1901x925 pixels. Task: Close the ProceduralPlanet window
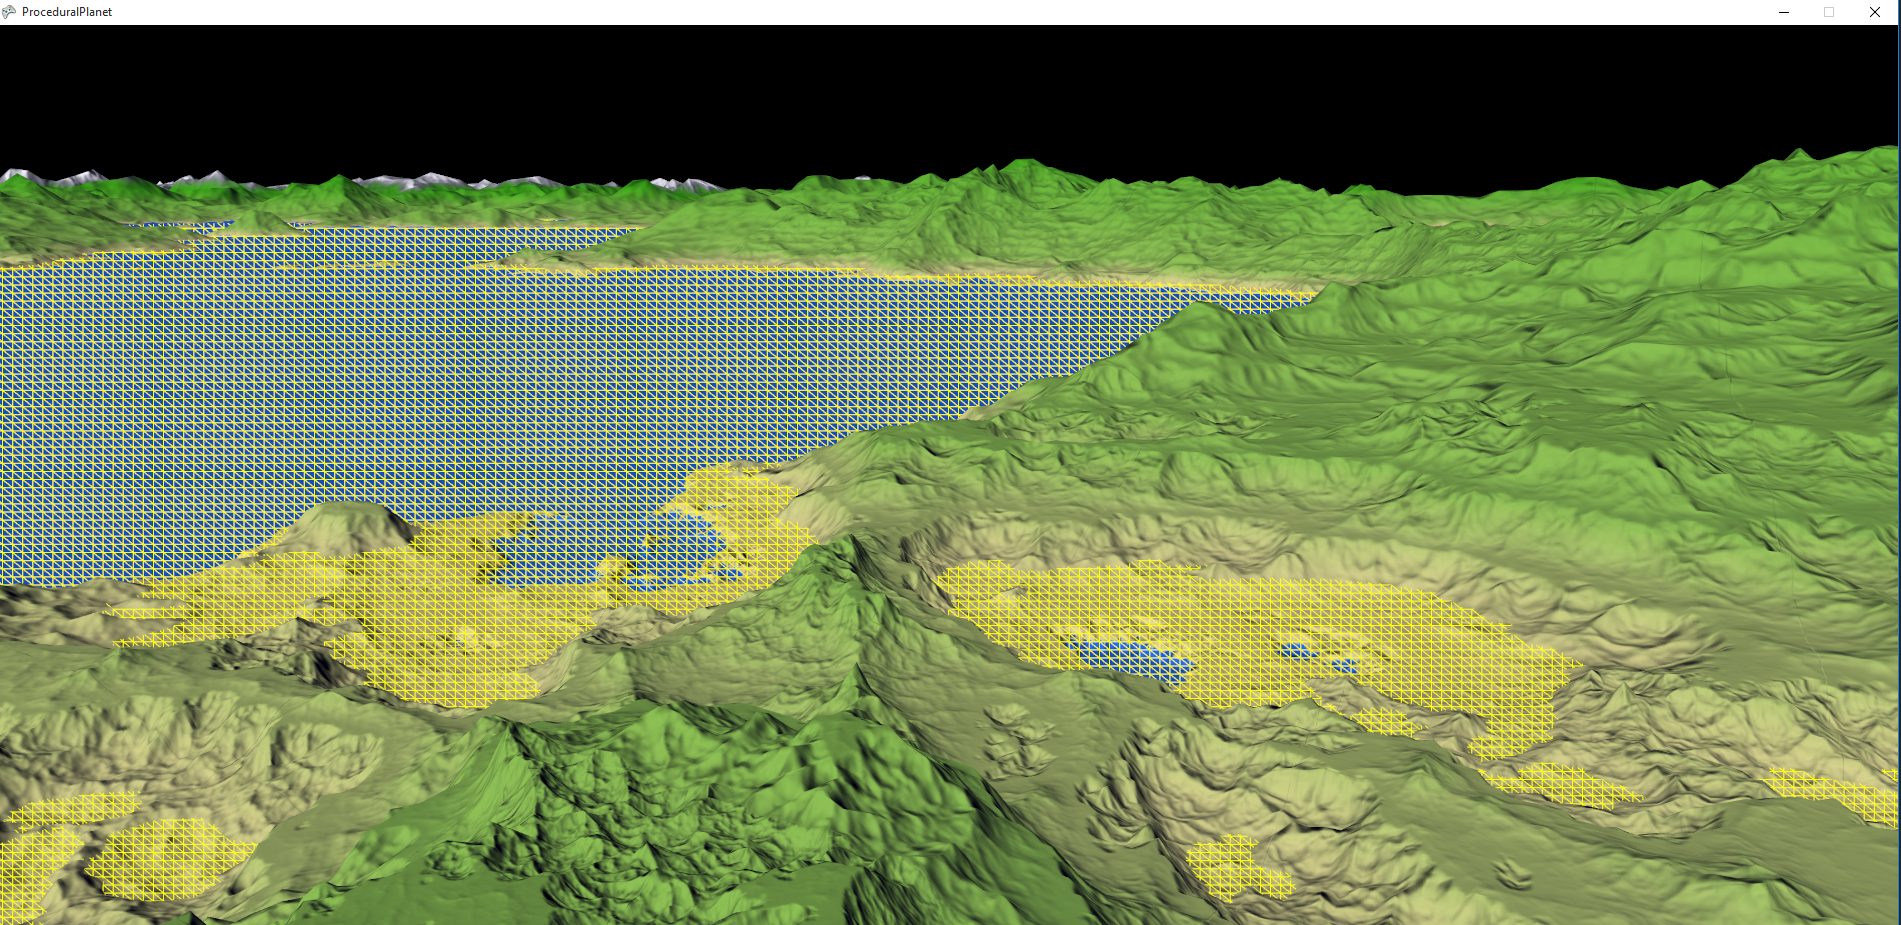point(1875,12)
